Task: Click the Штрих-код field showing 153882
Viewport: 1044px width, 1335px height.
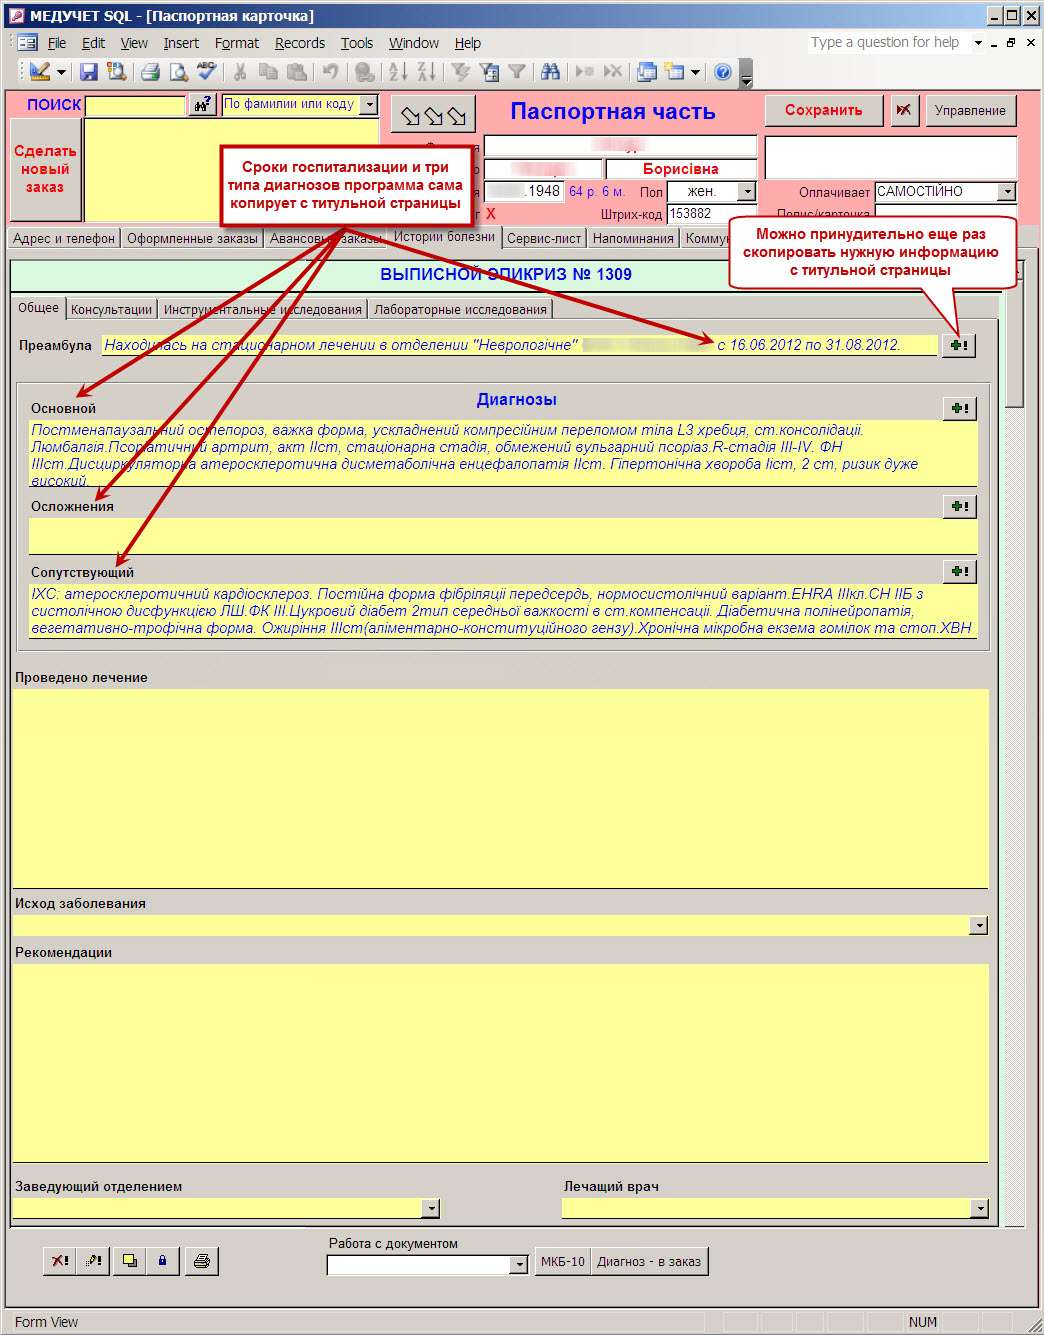Action: (x=711, y=214)
